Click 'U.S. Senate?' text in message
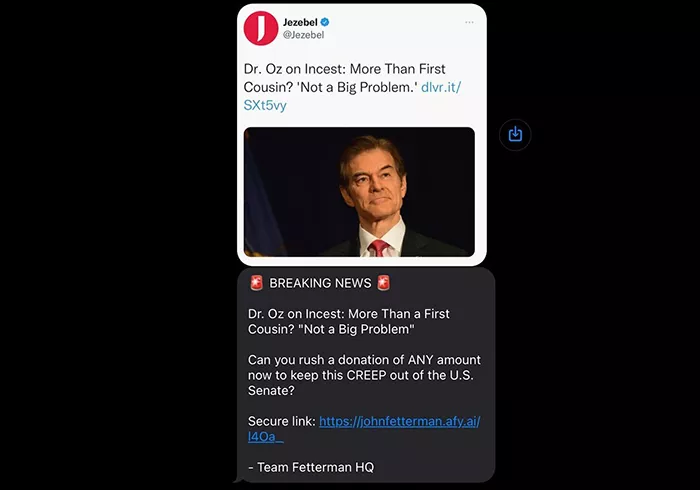Image resolution: width=700 pixels, height=490 pixels. 265,391
